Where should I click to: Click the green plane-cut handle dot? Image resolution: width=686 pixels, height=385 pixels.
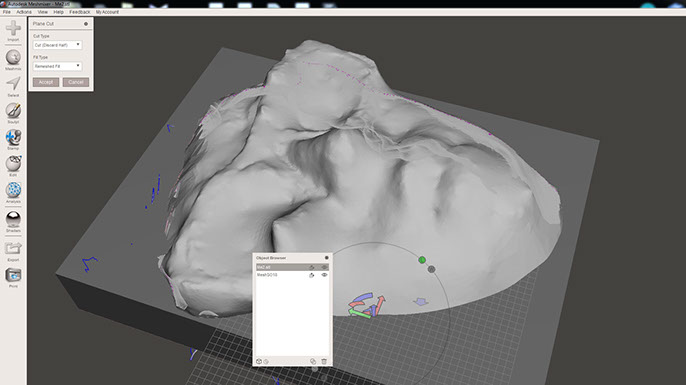pos(422,260)
